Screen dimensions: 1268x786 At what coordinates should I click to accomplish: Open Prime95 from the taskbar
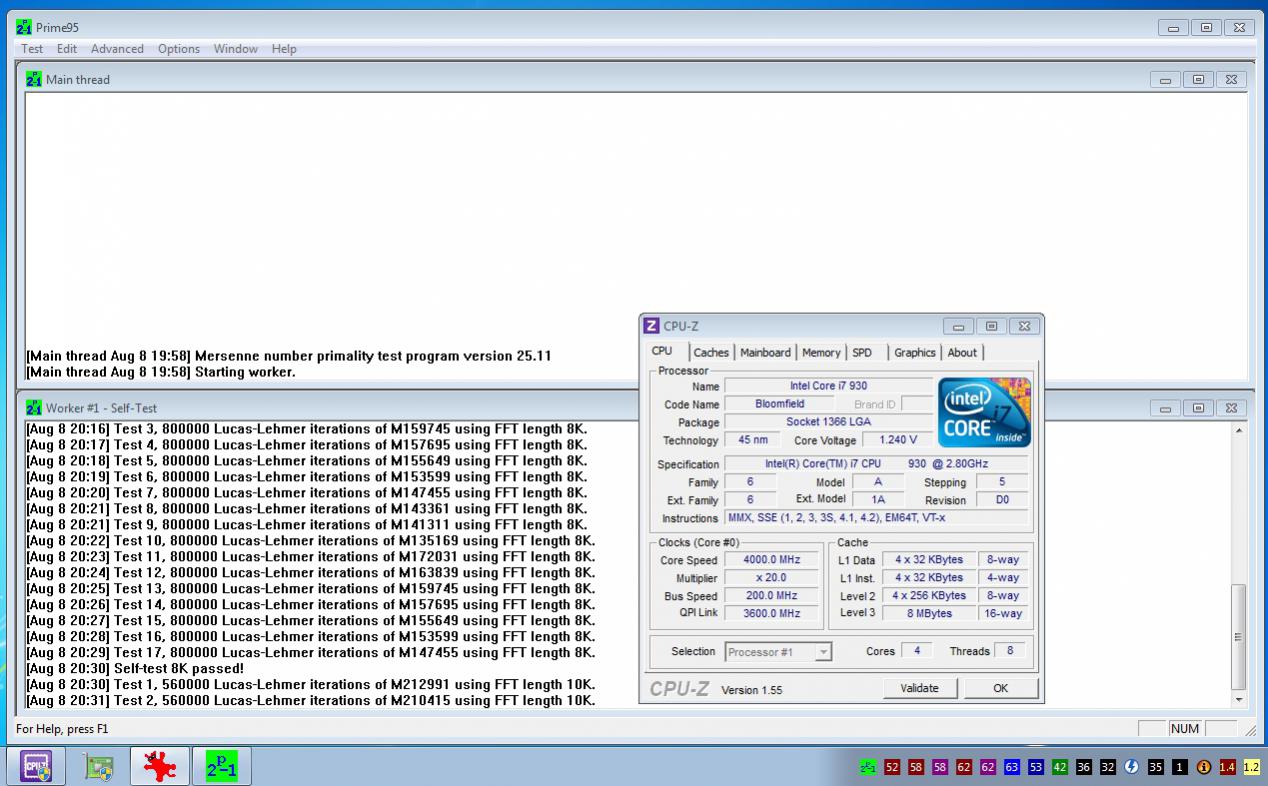[221, 767]
